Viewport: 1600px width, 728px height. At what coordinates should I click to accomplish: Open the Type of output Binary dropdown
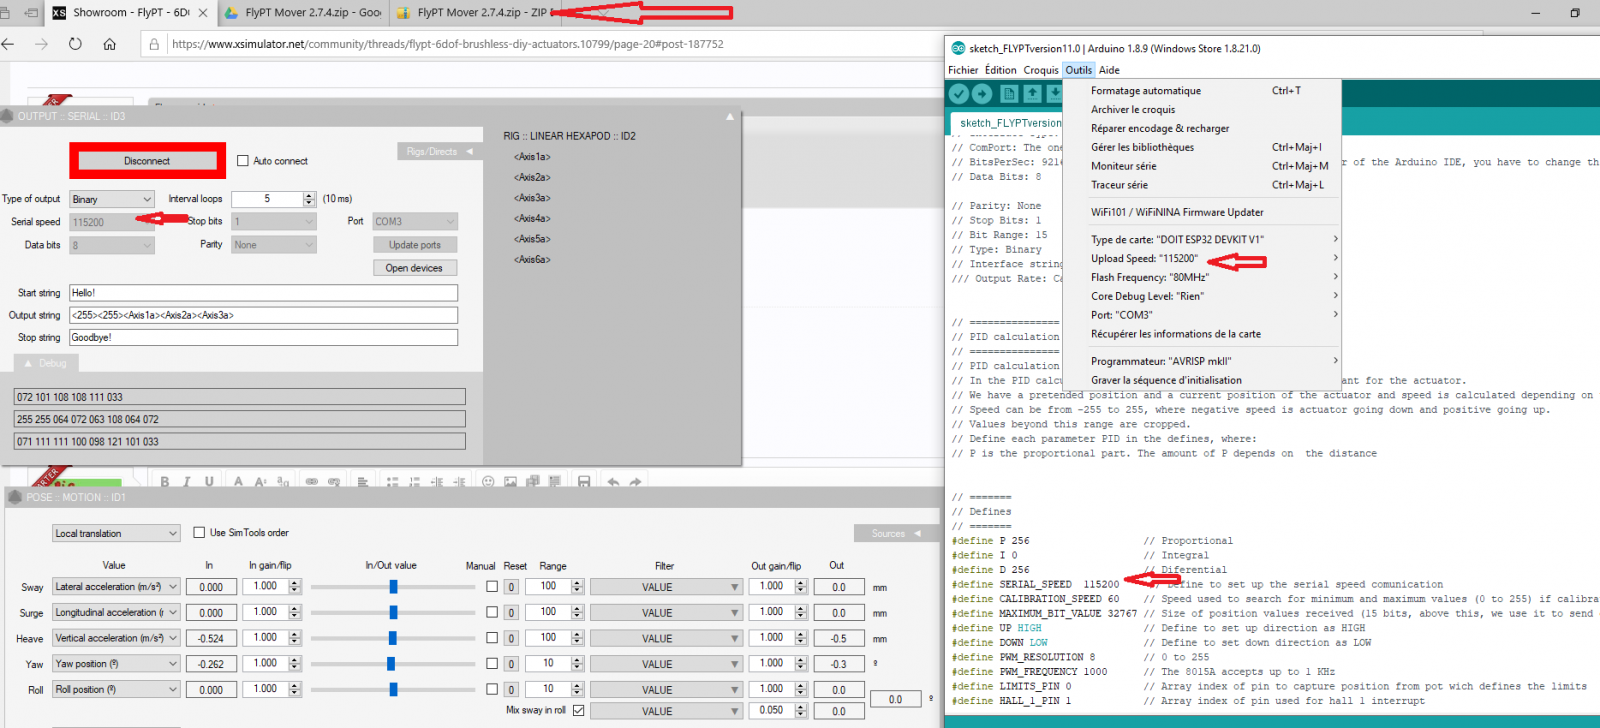112,199
